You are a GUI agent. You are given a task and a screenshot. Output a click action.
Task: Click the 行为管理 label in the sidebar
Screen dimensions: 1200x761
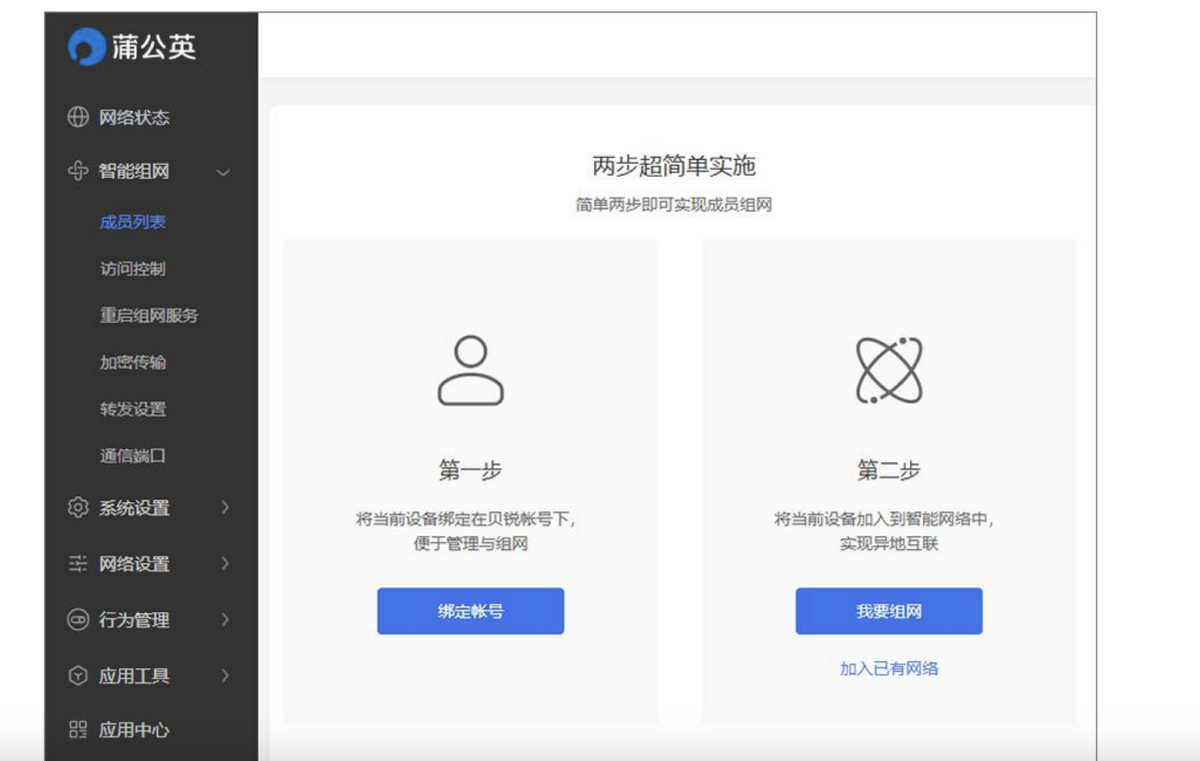(x=134, y=620)
